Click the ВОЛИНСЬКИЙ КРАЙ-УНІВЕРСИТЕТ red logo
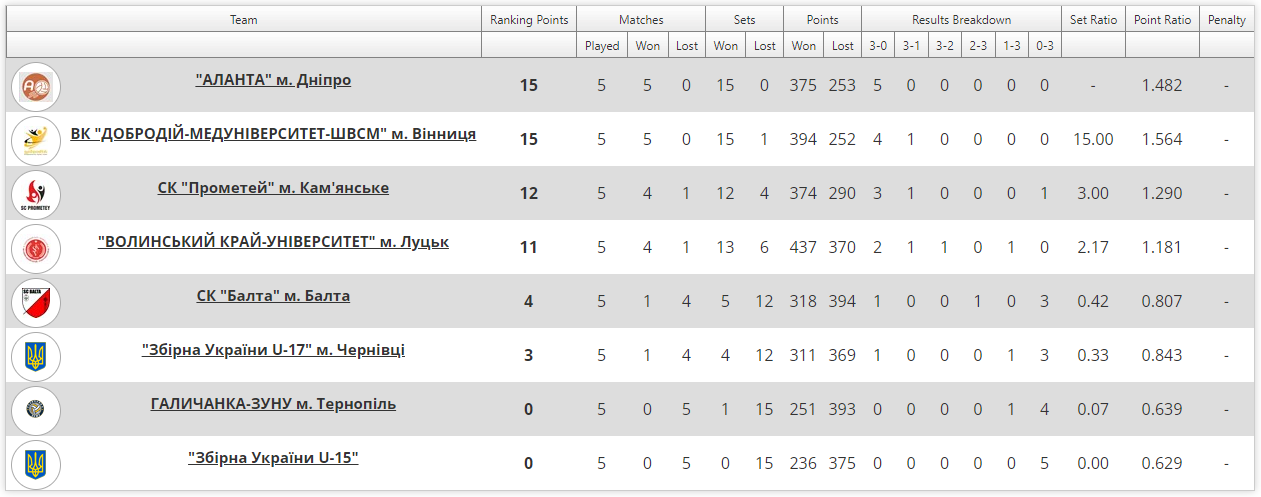Image resolution: width=1261 pixels, height=497 pixels. (x=36, y=248)
